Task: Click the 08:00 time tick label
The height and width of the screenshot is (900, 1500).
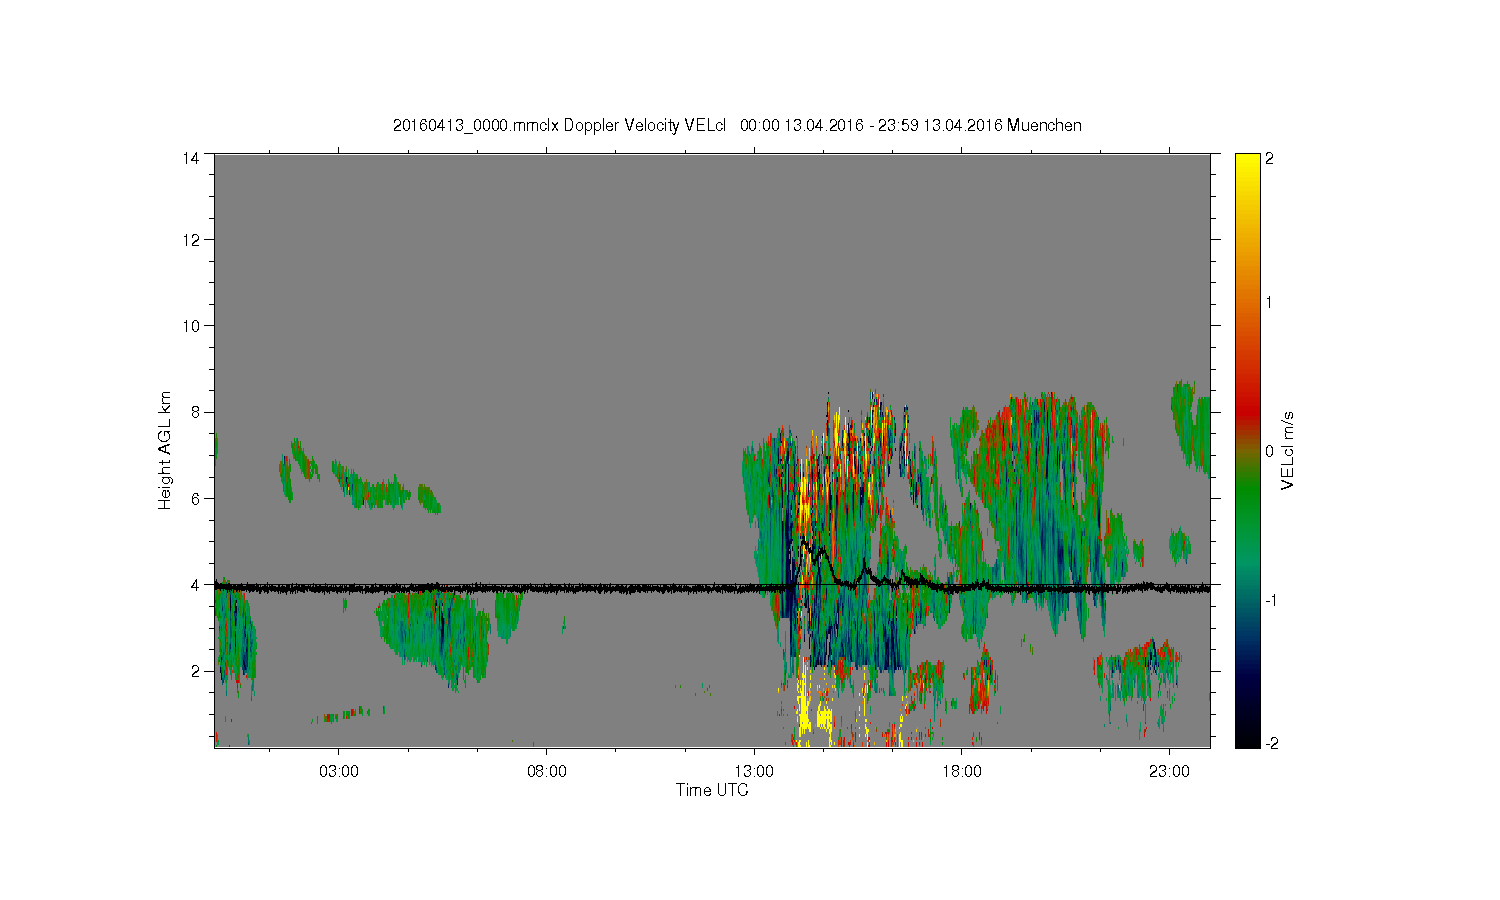Action: tap(546, 772)
